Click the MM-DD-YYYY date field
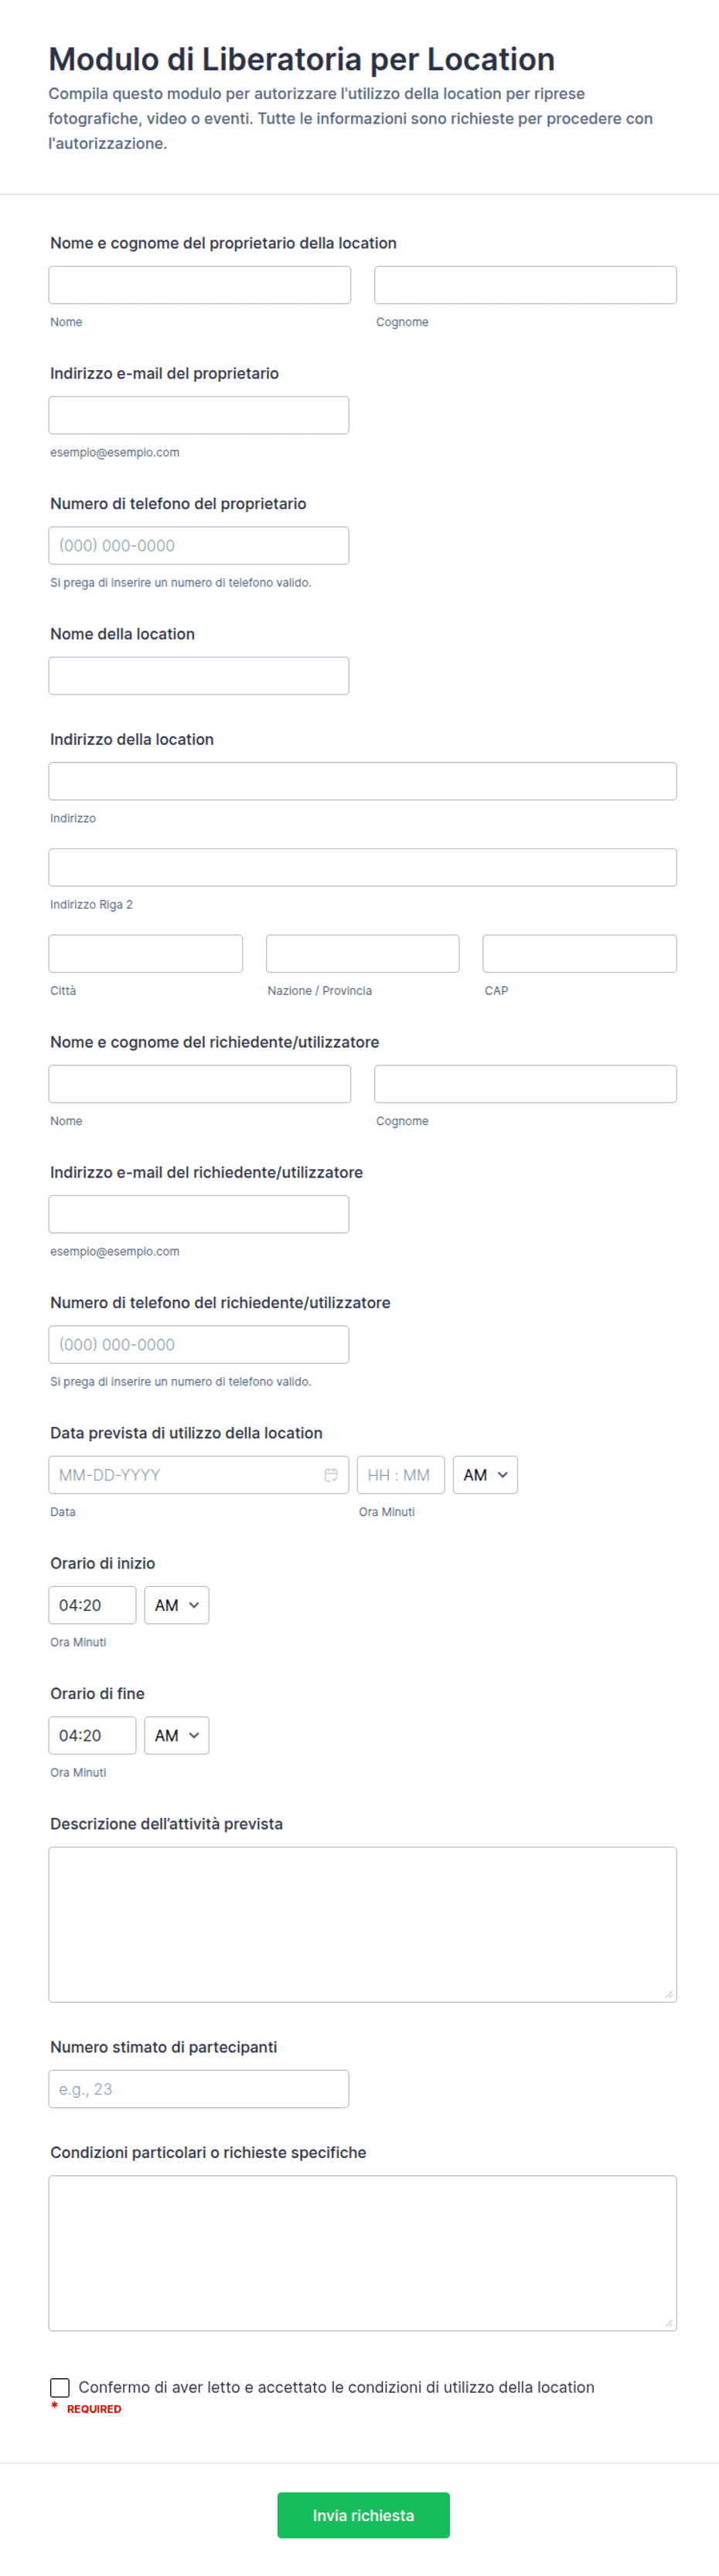The image size is (719, 2576). click(199, 1475)
